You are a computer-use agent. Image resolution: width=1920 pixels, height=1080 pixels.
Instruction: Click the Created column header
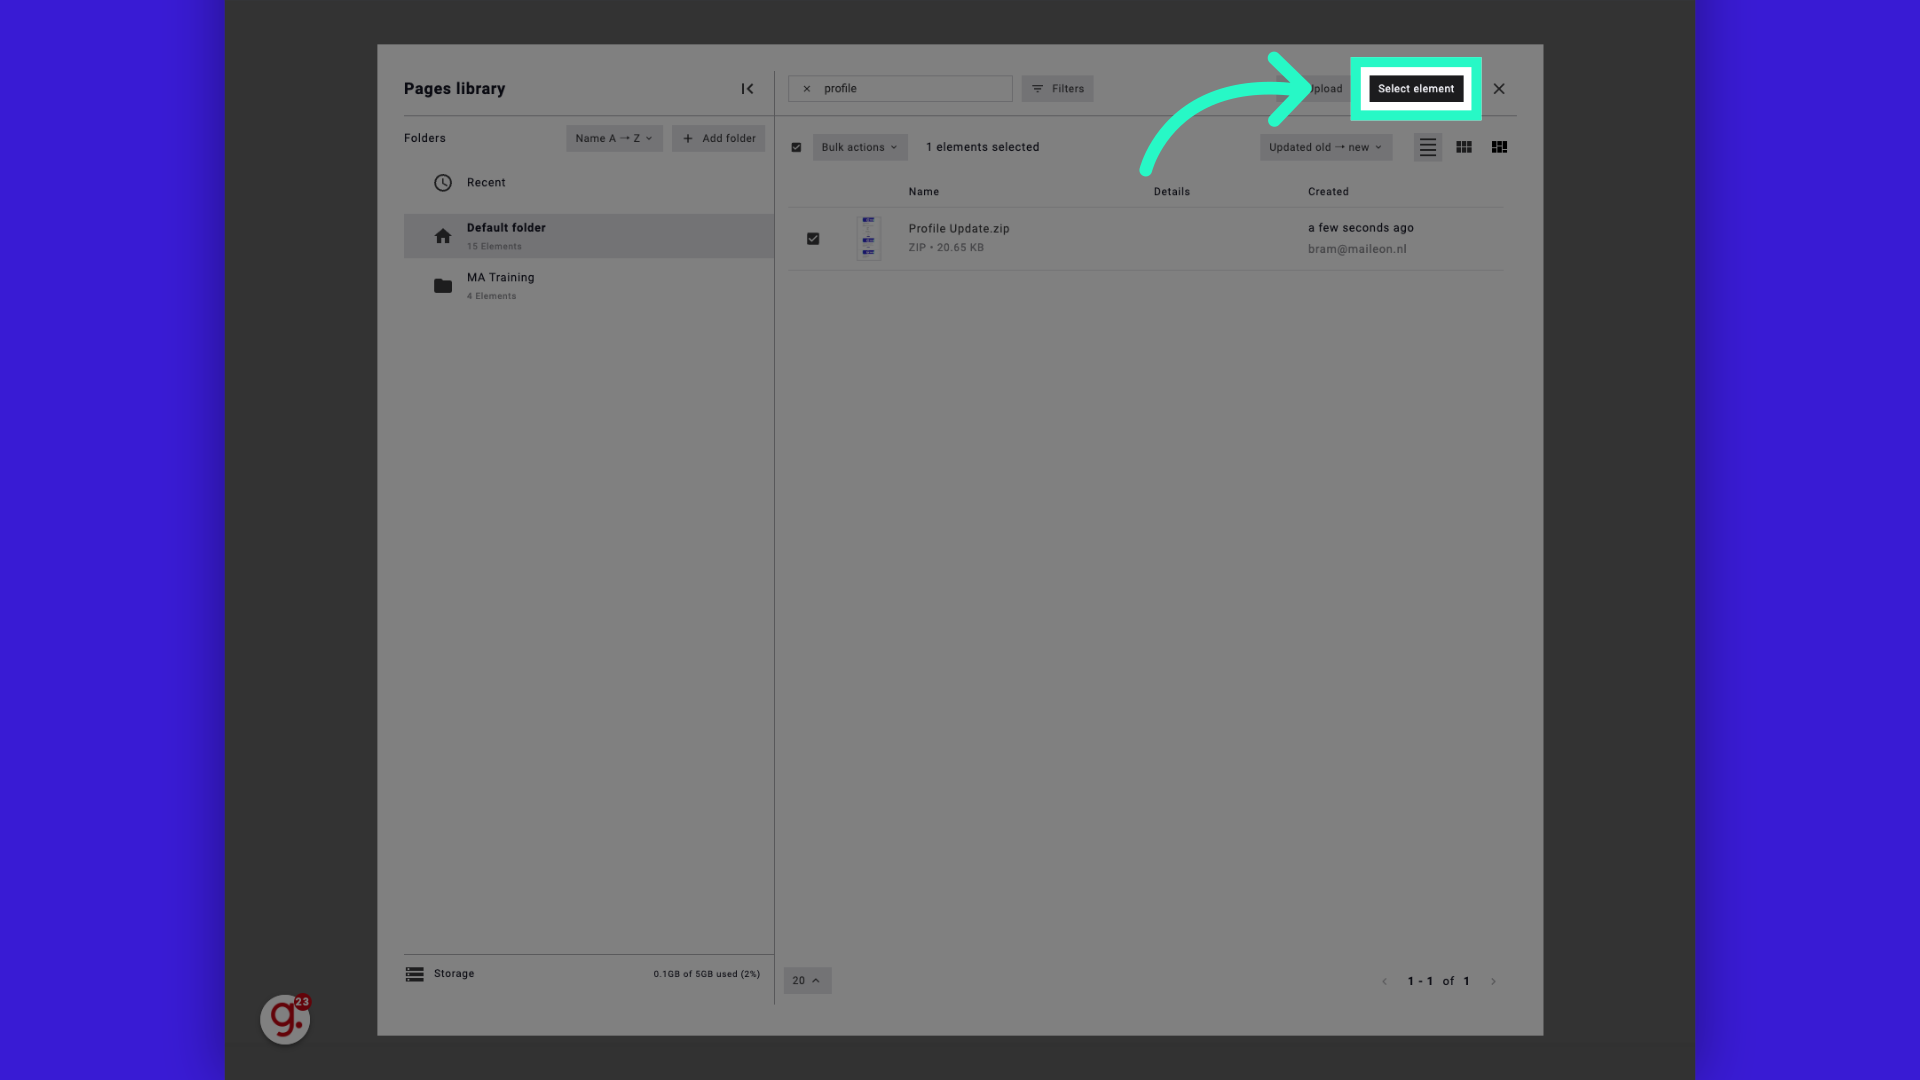click(1328, 192)
